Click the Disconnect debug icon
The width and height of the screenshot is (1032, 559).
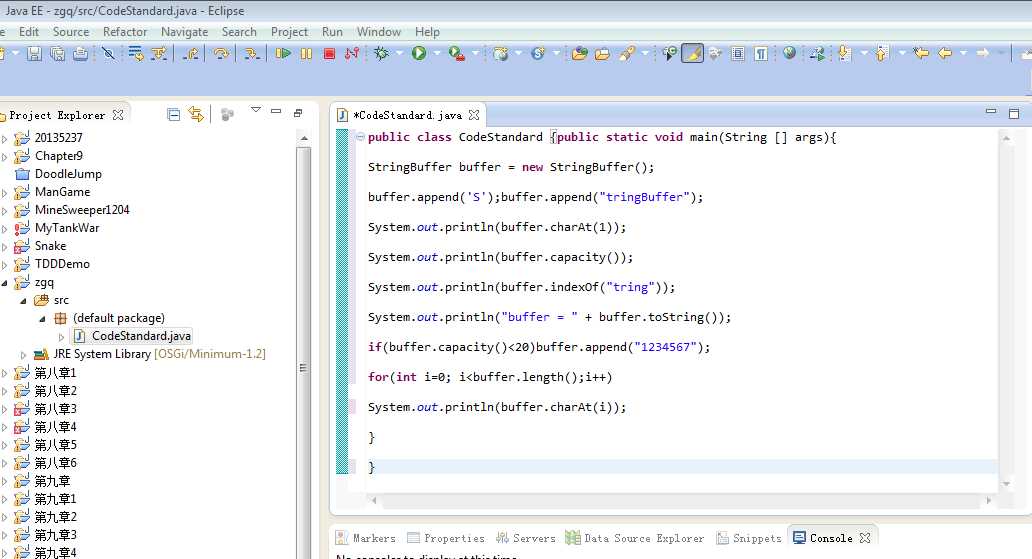352,54
